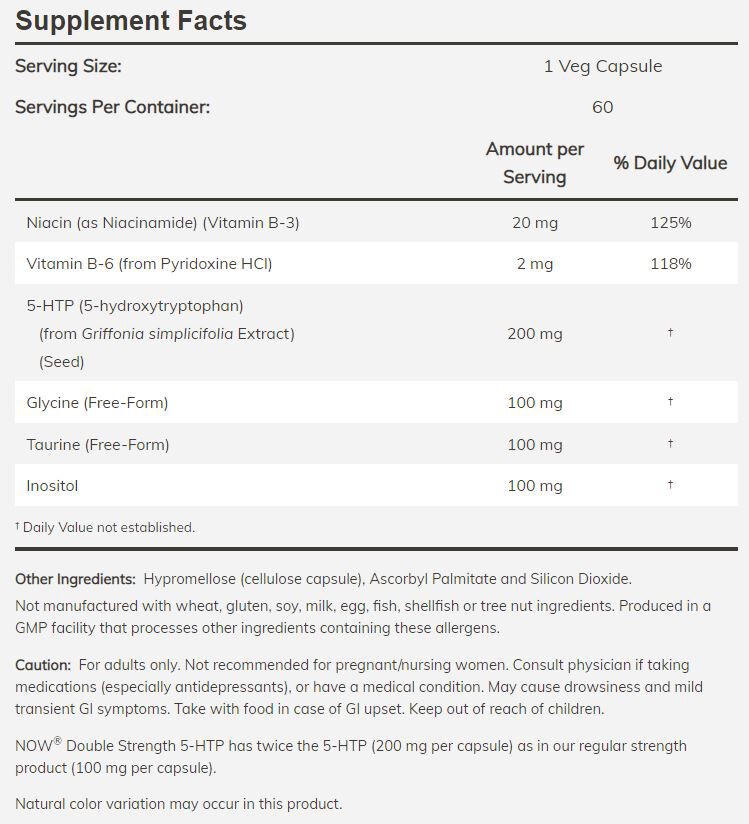Click the Amount per Serving column header
This screenshot has width=749, height=824.
click(x=534, y=163)
